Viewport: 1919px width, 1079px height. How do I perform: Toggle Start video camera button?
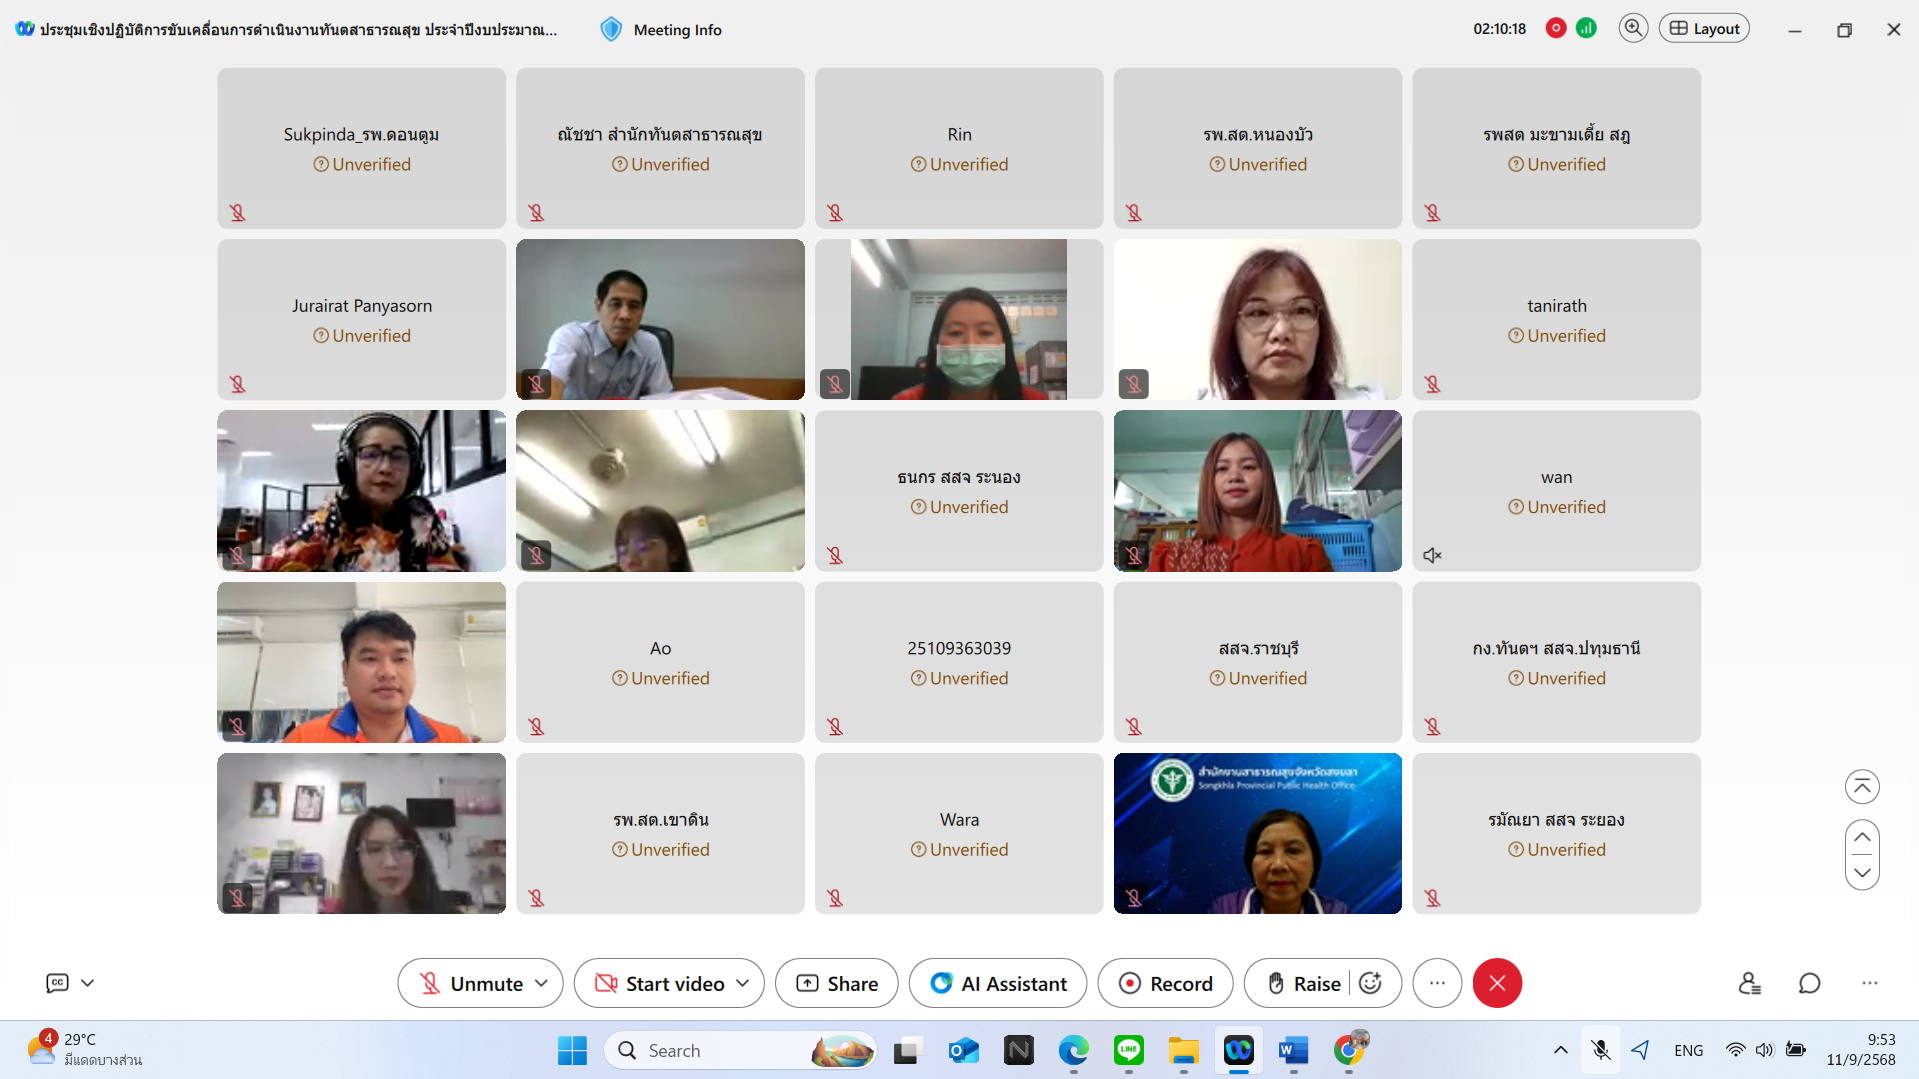tap(660, 984)
